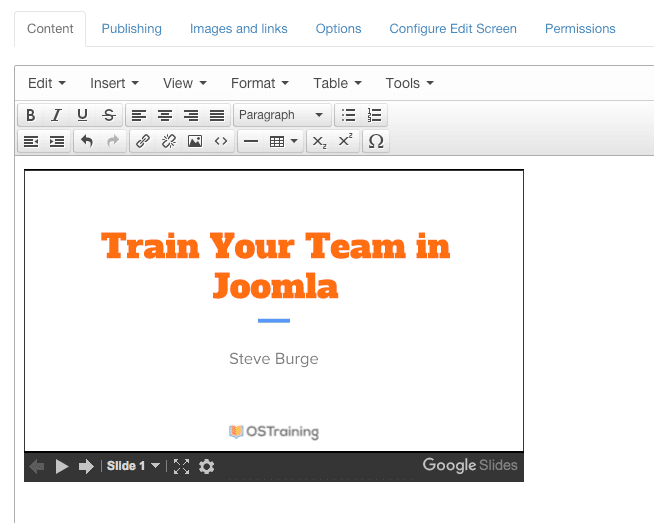Open the Configure Edit Screen tab

453,29
